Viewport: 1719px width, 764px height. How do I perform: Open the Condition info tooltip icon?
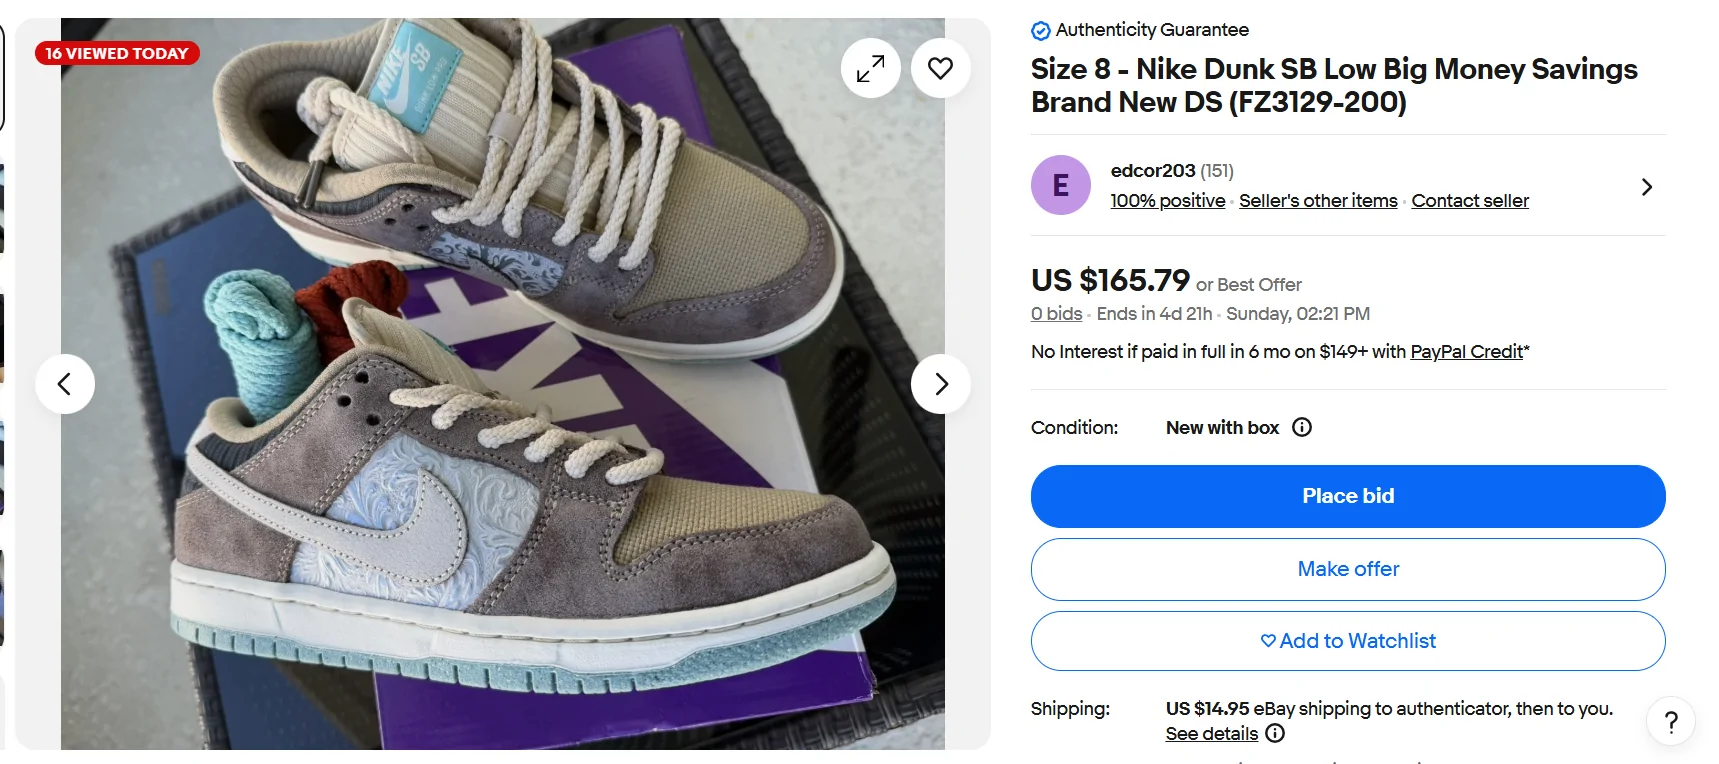(x=1301, y=427)
